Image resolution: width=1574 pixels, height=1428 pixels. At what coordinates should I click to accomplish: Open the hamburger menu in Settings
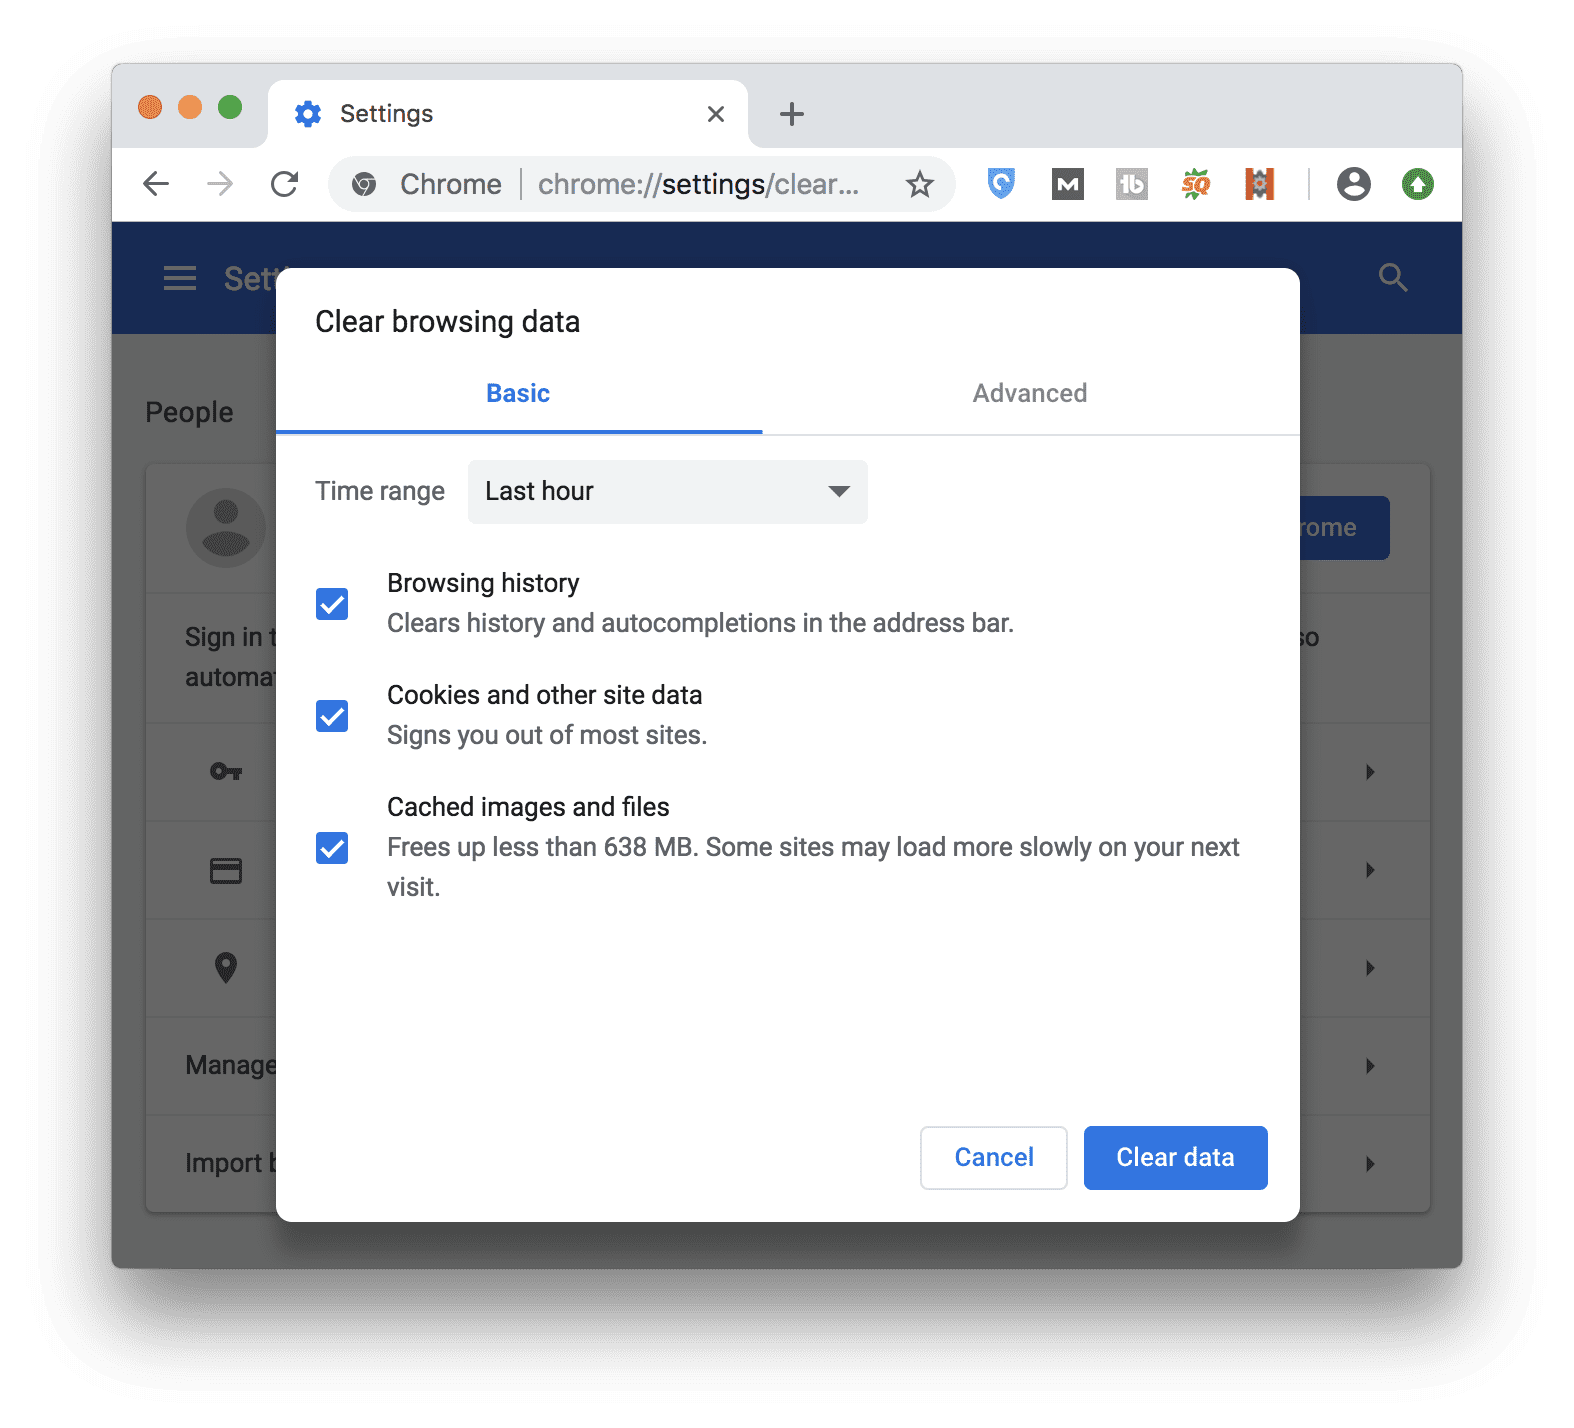180,278
